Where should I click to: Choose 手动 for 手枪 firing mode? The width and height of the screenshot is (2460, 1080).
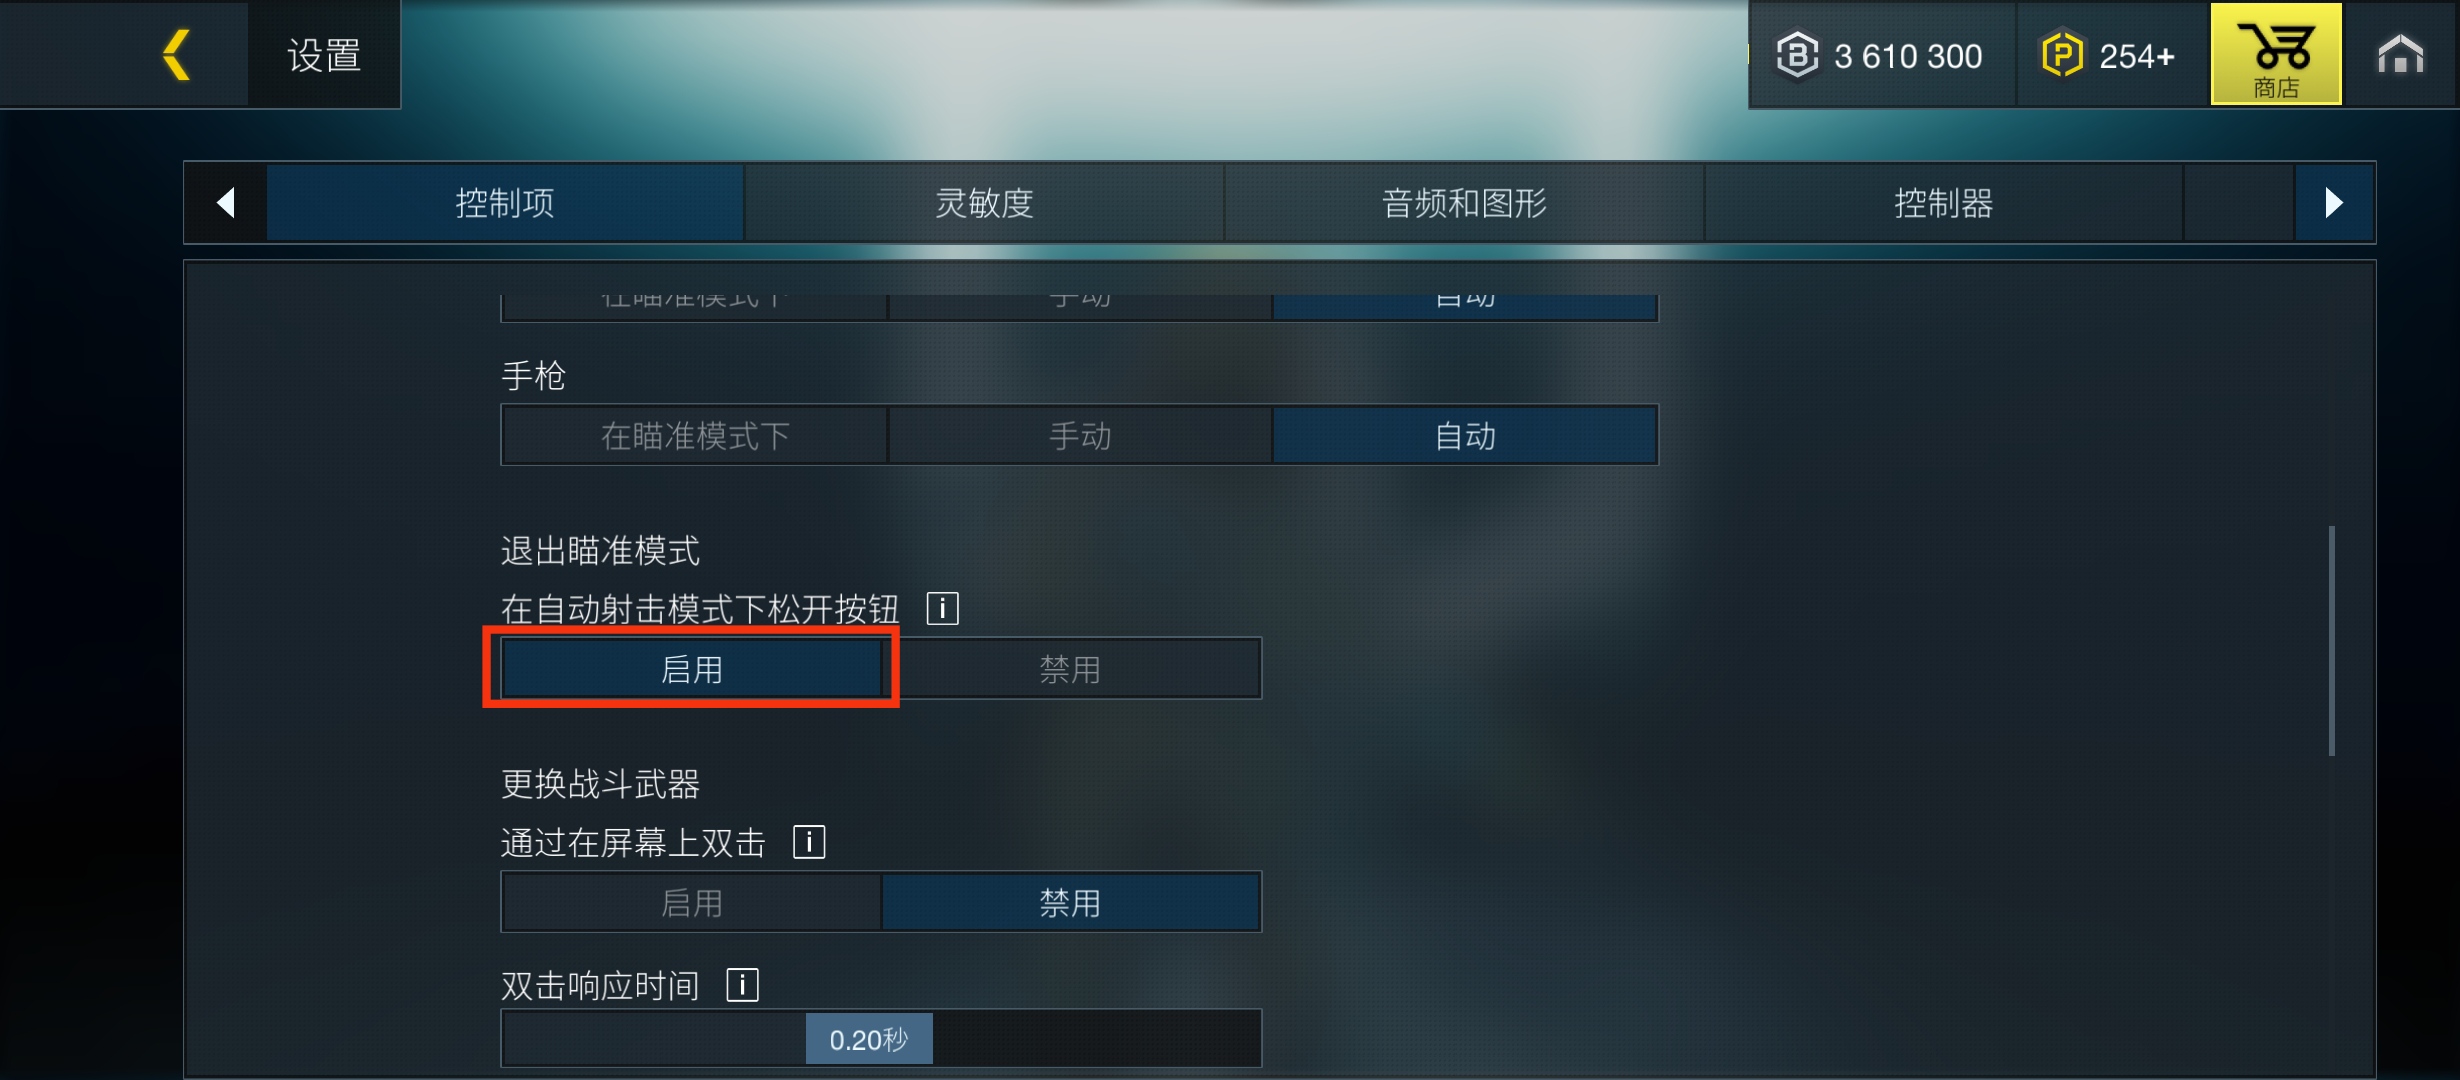tap(1080, 435)
